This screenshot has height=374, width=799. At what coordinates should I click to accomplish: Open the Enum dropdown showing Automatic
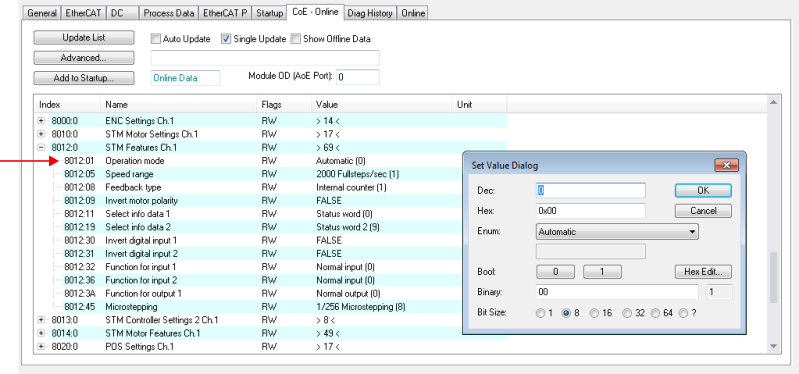point(617,231)
